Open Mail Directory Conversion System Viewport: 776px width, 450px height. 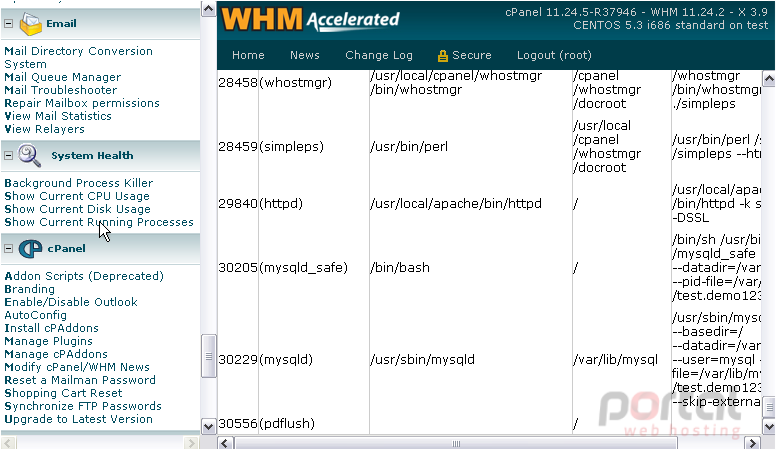tap(78, 57)
